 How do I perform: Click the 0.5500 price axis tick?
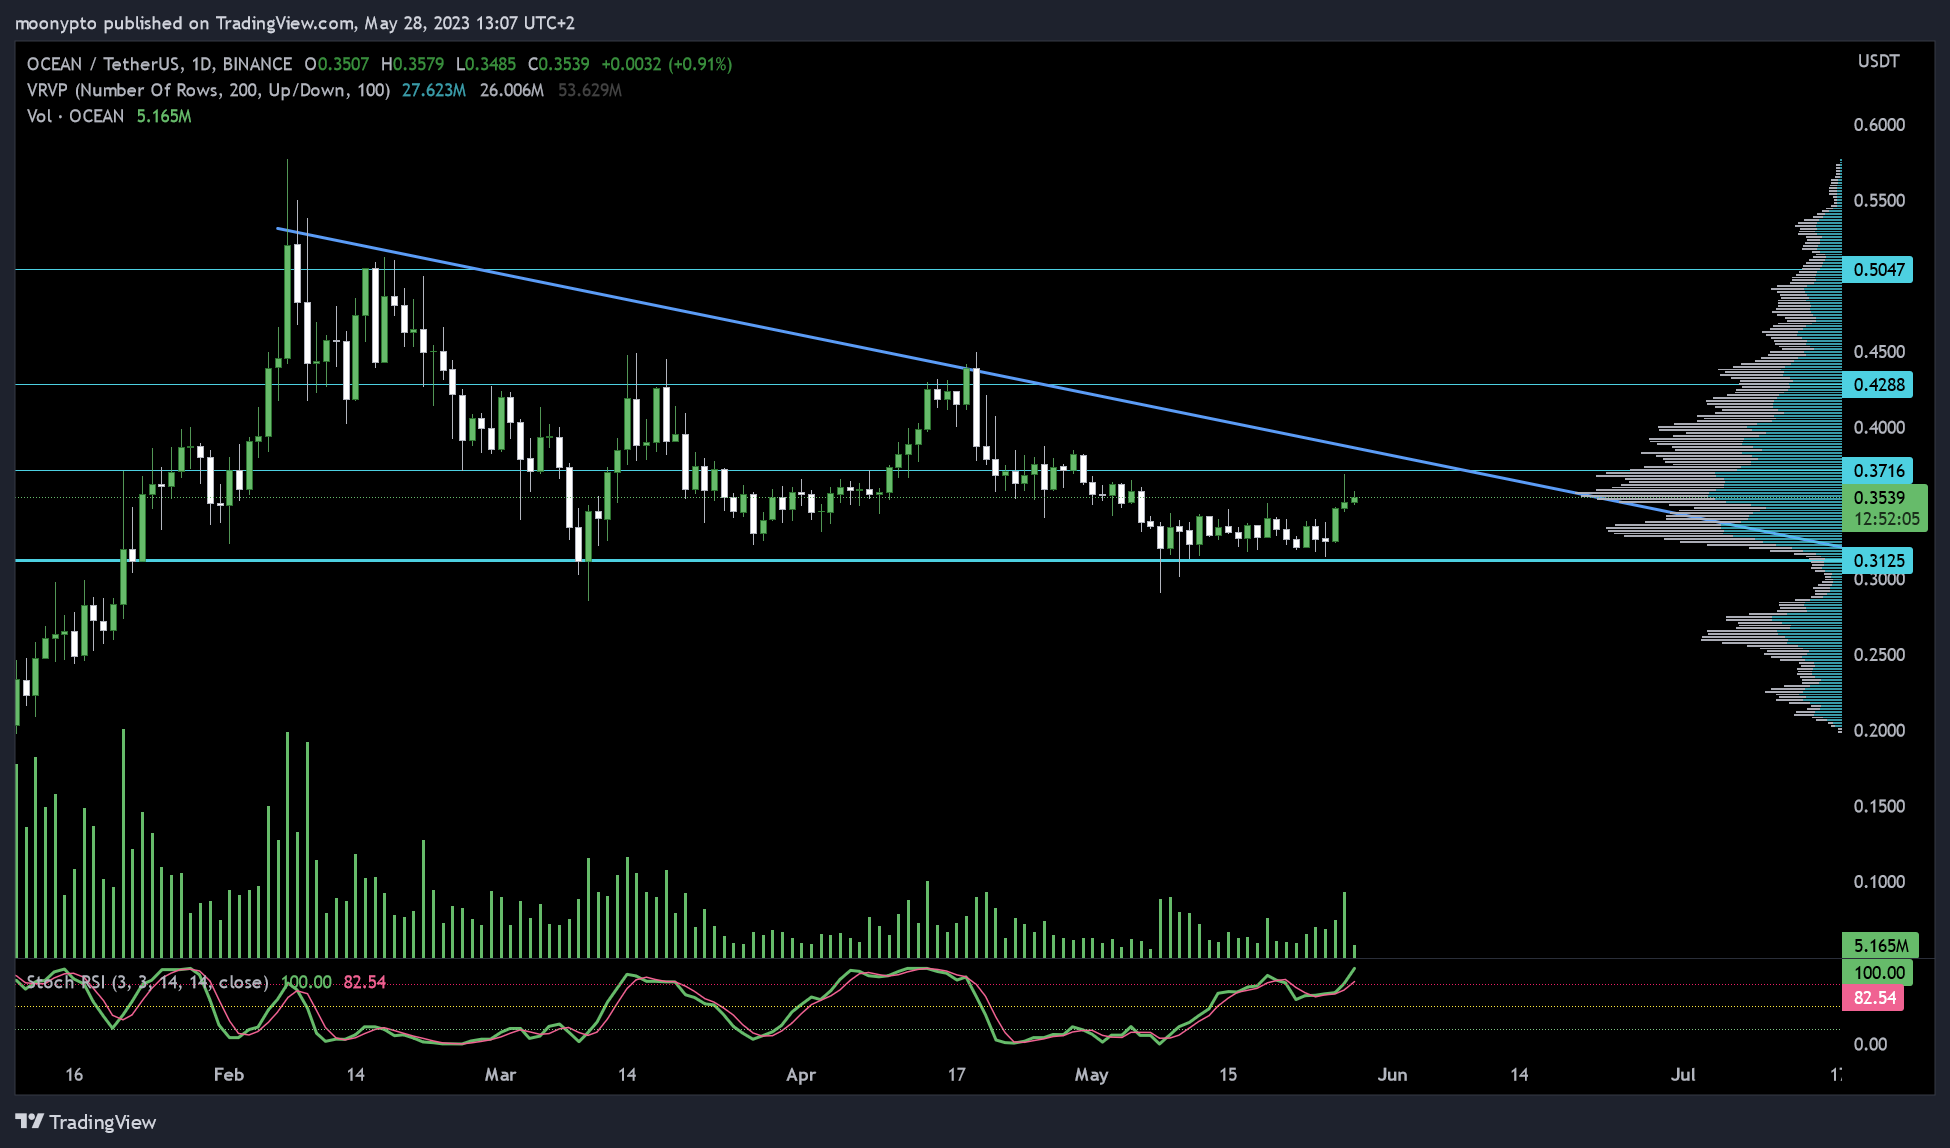coord(1879,201)
